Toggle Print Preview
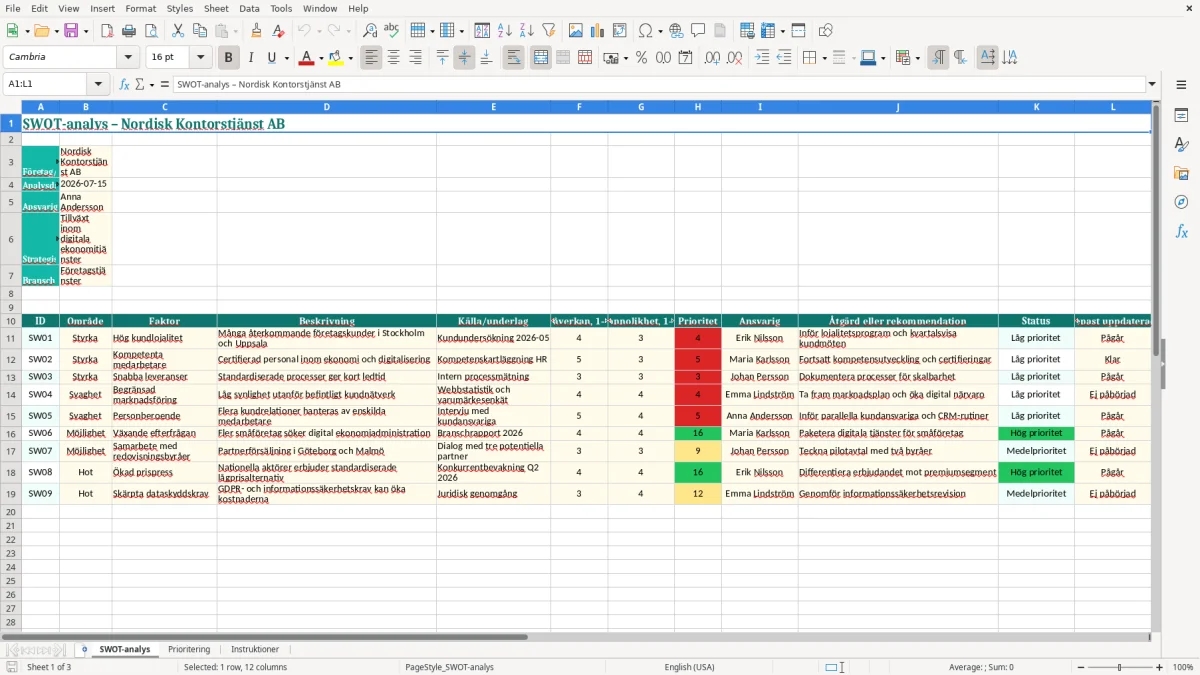 pos(149,31)
